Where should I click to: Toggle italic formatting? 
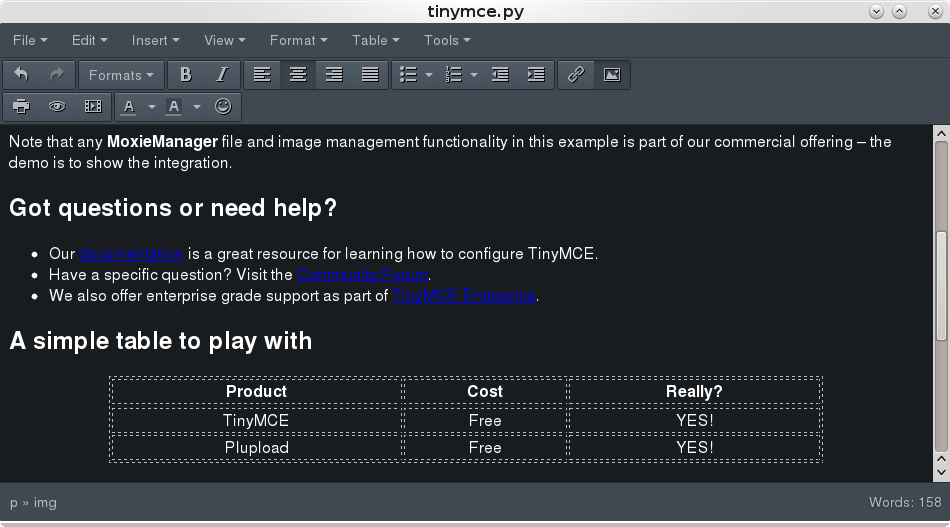tap(222, 75)
